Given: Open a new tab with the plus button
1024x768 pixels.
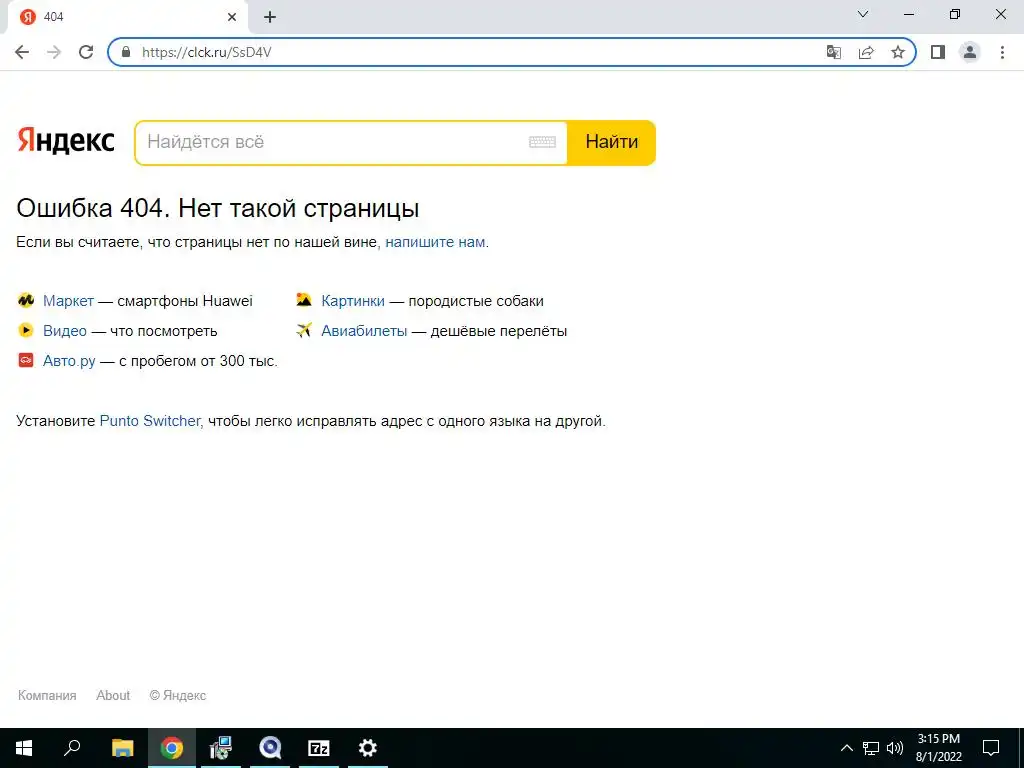Looking at the screenshot, I should [270, 17].
